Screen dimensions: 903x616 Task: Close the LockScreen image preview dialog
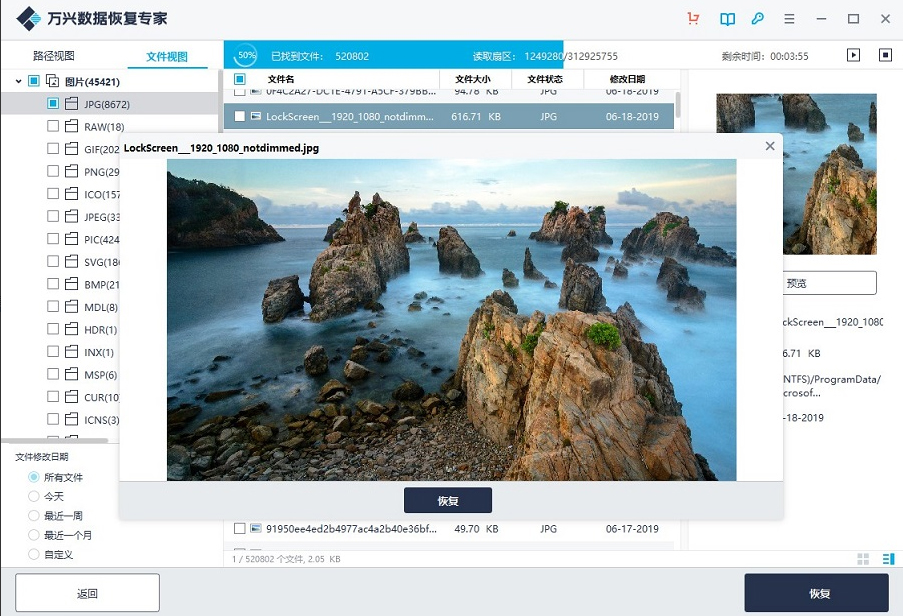point(769,146)
